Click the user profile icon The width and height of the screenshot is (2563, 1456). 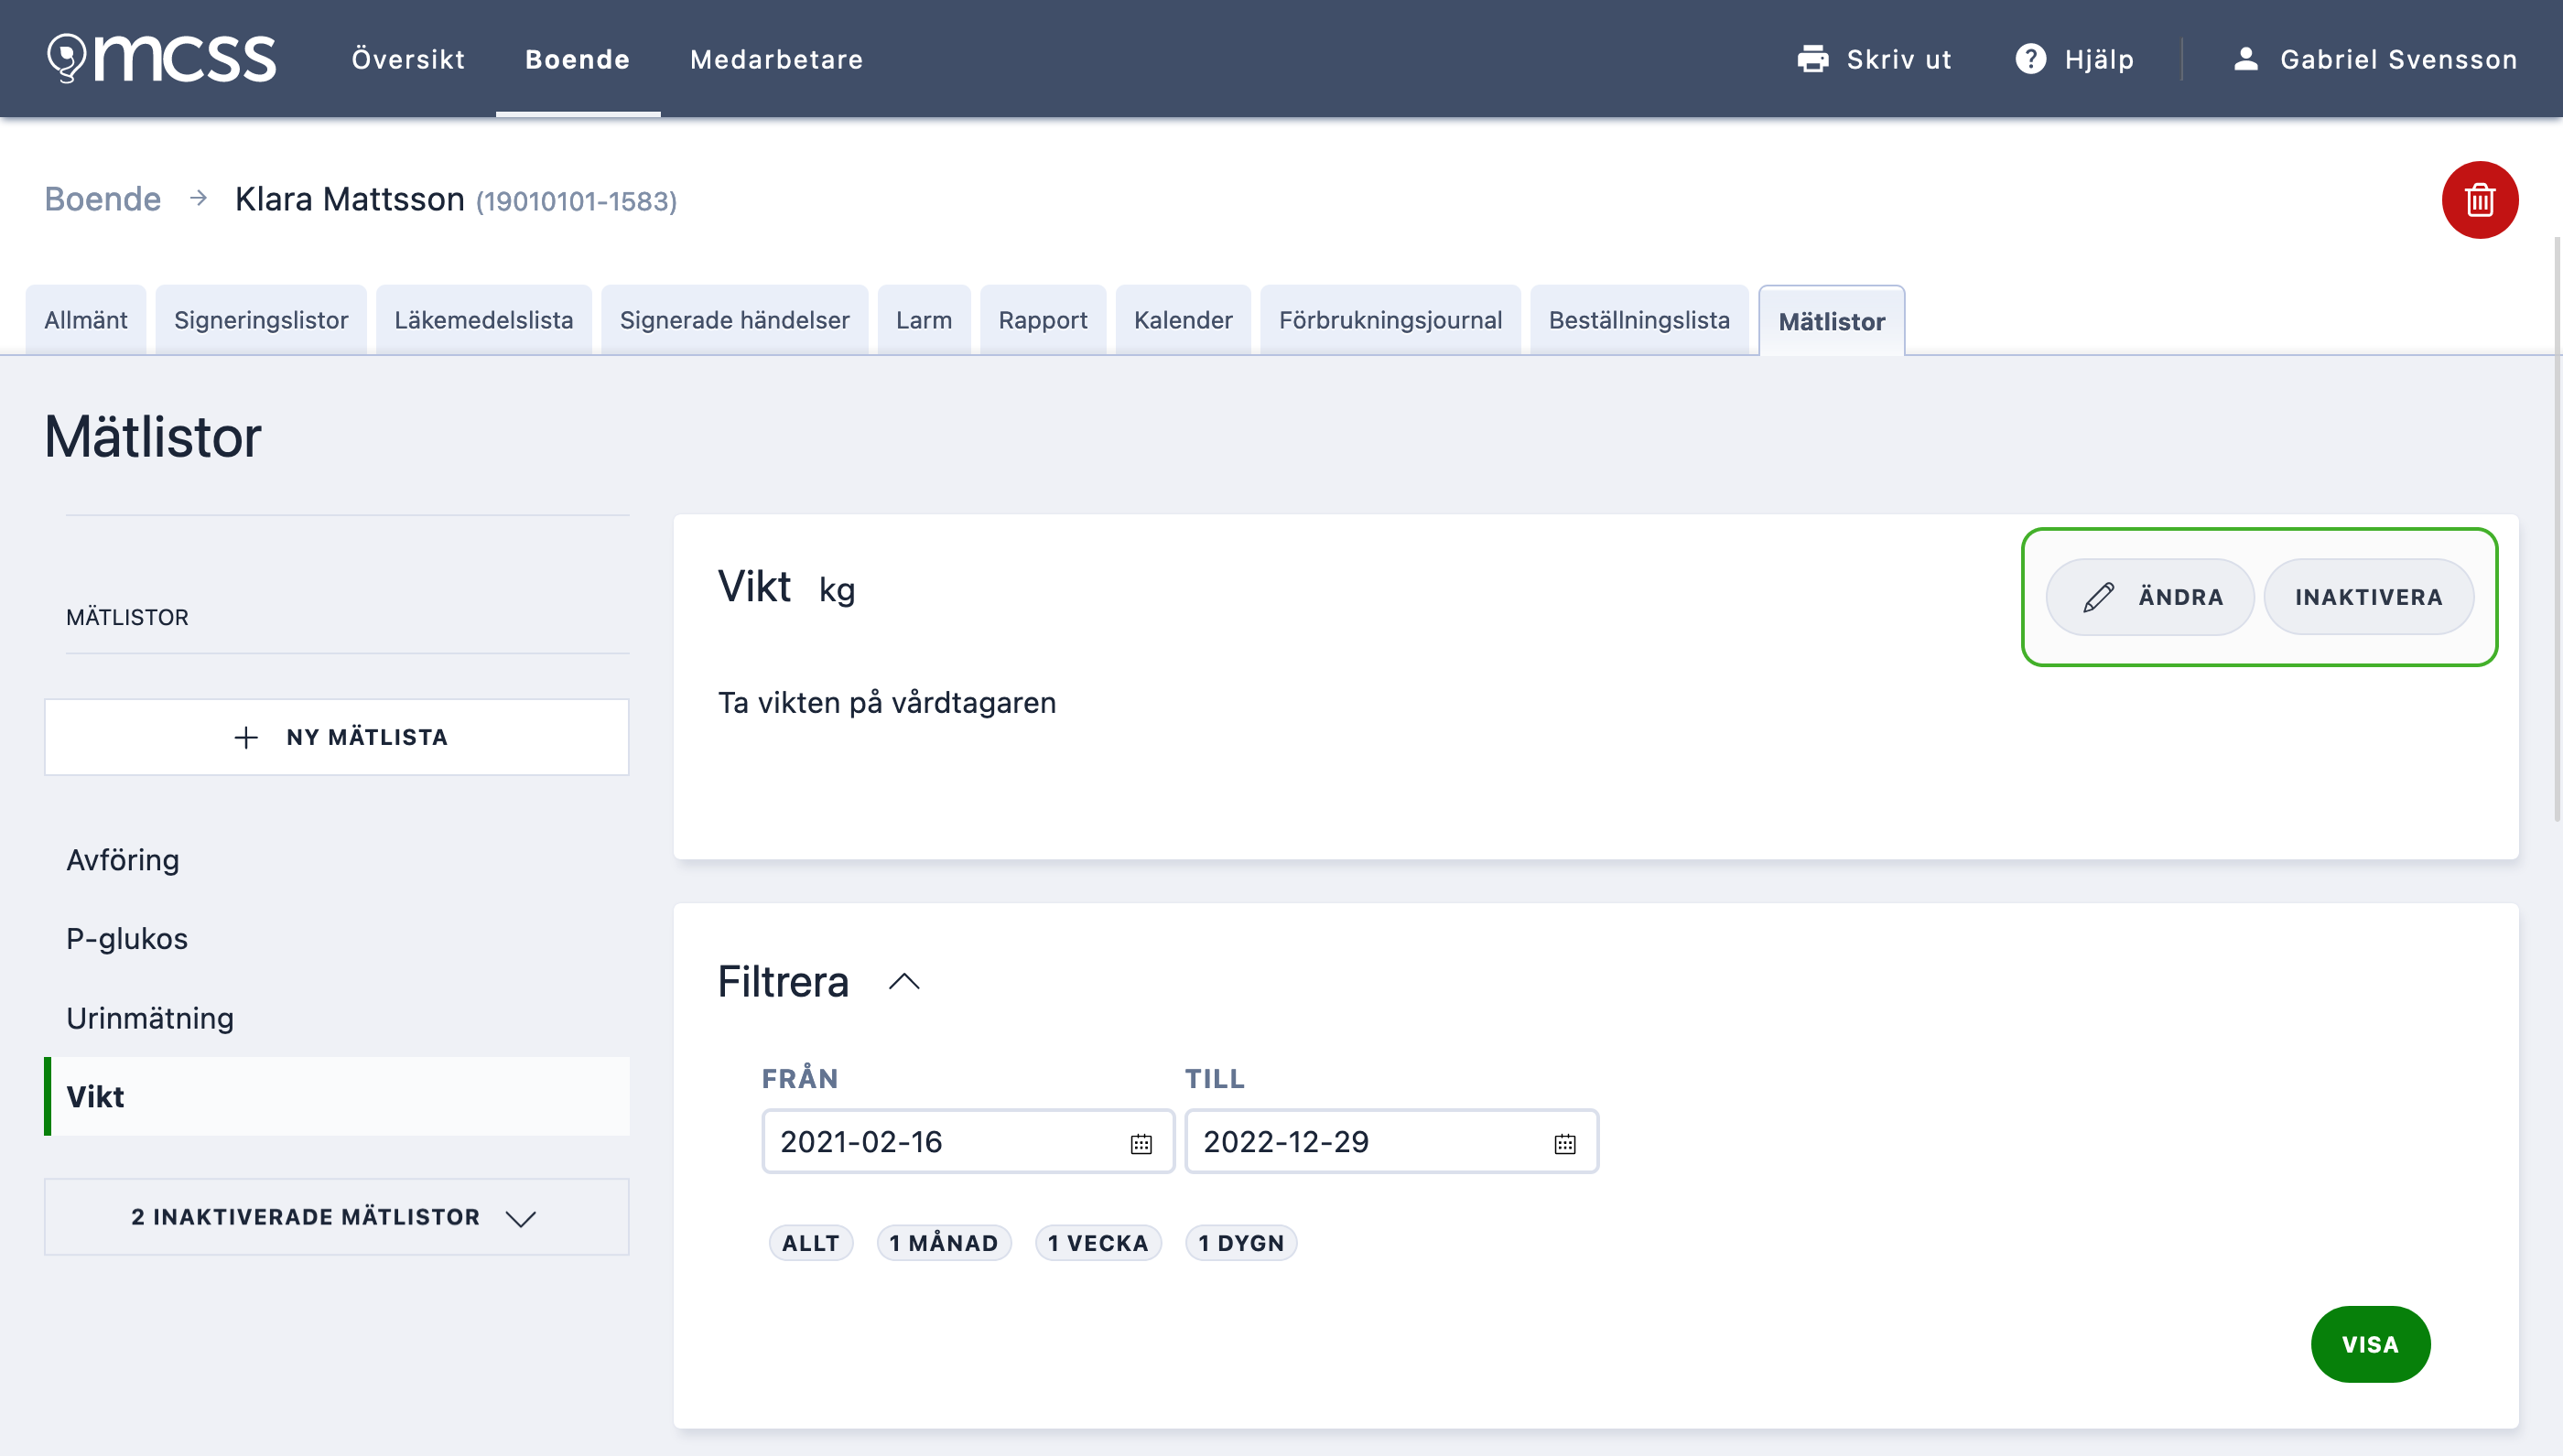(2246, 59)
